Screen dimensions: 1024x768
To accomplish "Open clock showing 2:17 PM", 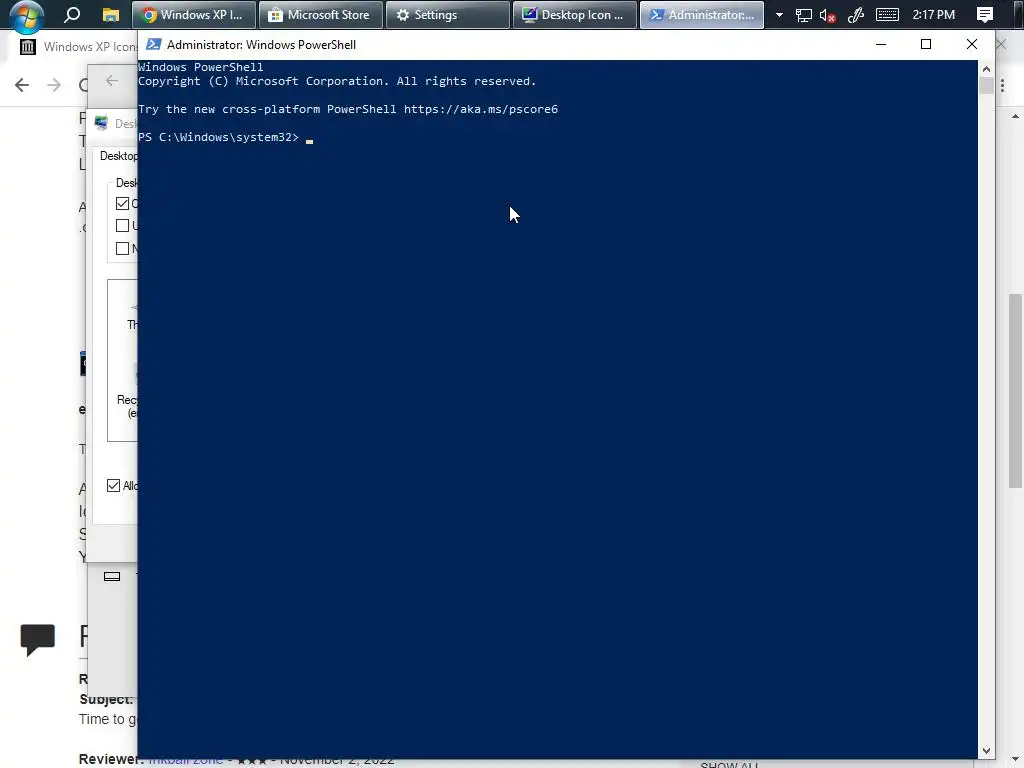I will (x=933, y=14).
